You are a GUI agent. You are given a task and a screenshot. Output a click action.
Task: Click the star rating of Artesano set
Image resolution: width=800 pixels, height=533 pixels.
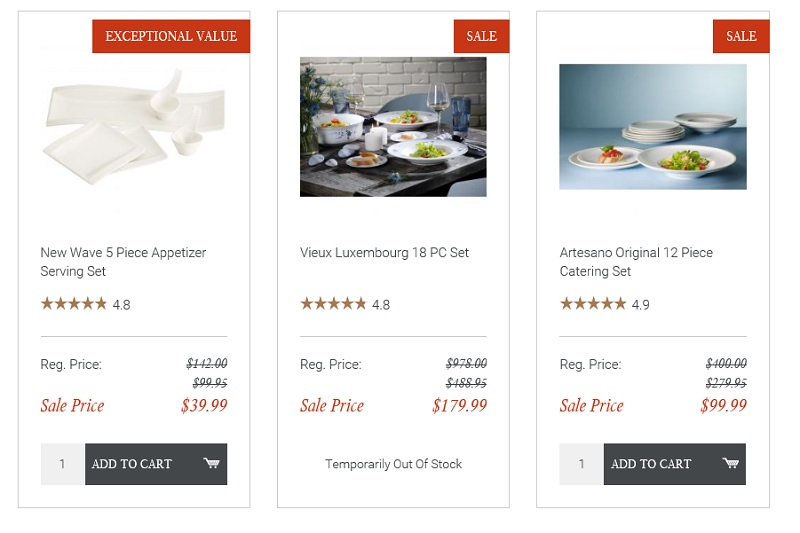[593, 304]
